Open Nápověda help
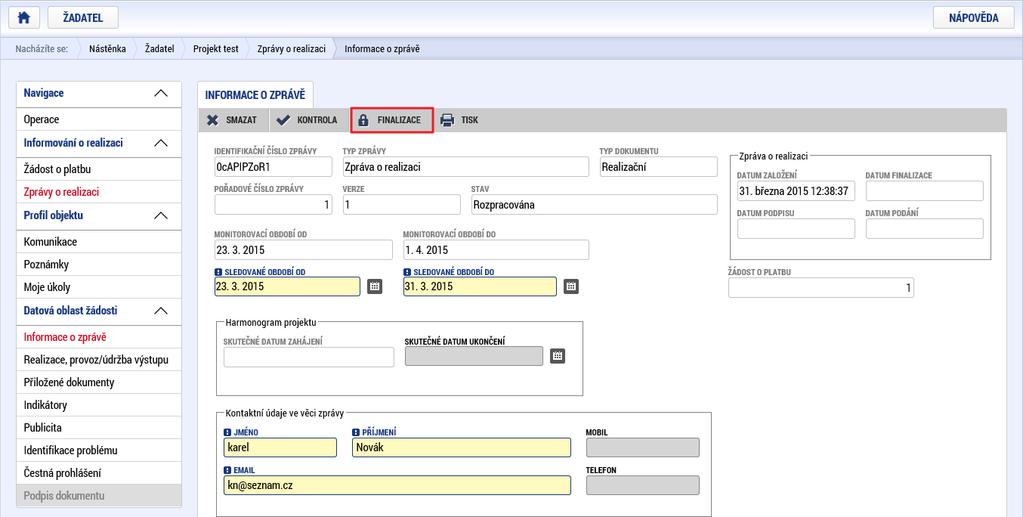1023x517 pixels. pyautogui.click(x=973, y=18)
